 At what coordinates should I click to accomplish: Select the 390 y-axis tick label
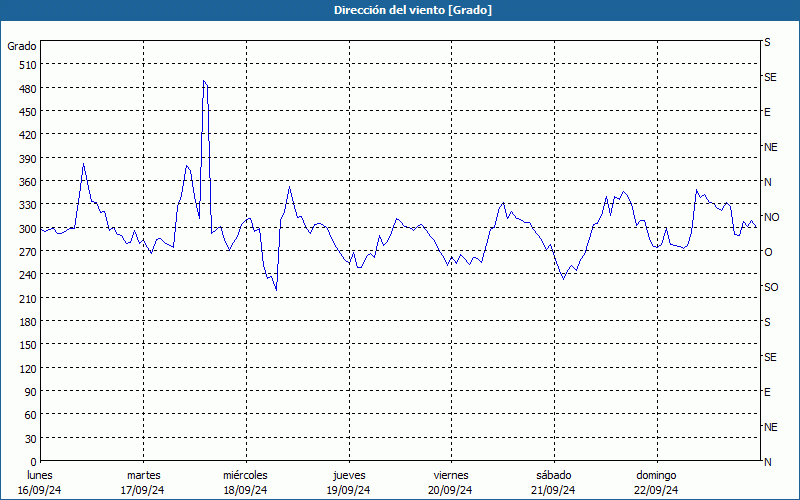[x=28, y=159]
